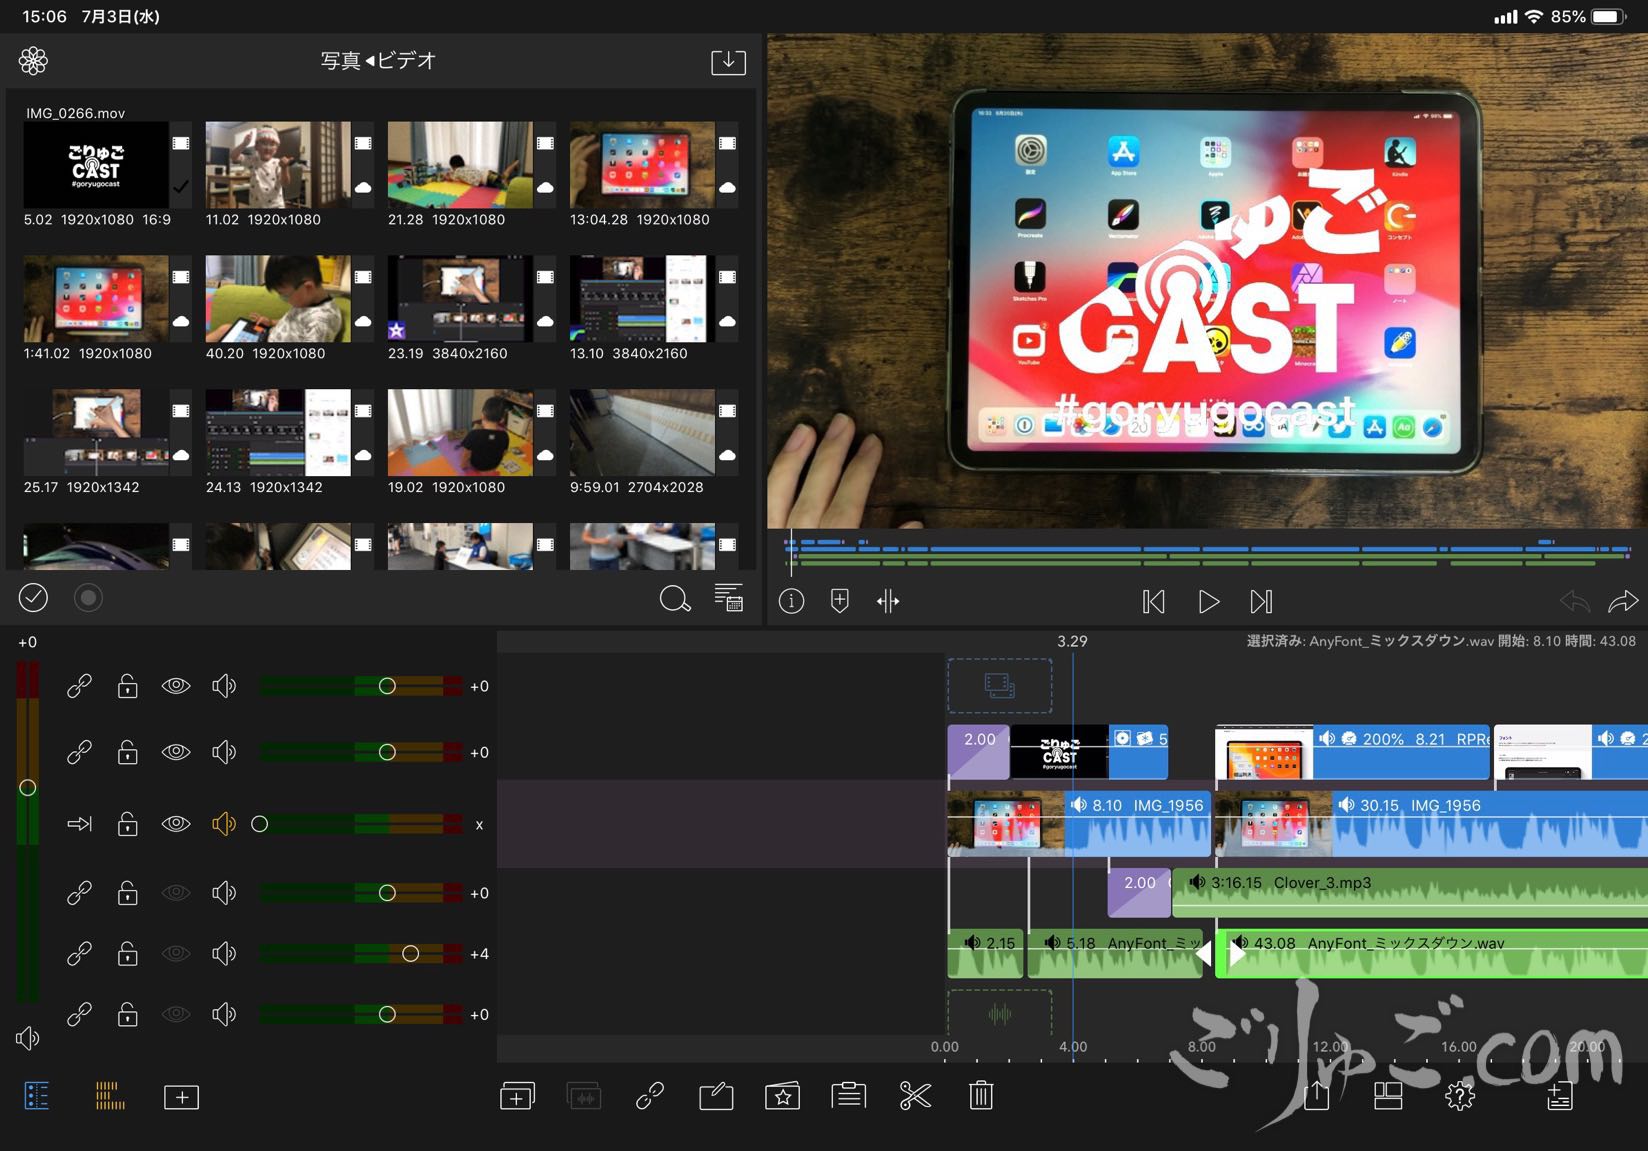
Task: Click the import download icon above media library
Action: click(728, 62)
